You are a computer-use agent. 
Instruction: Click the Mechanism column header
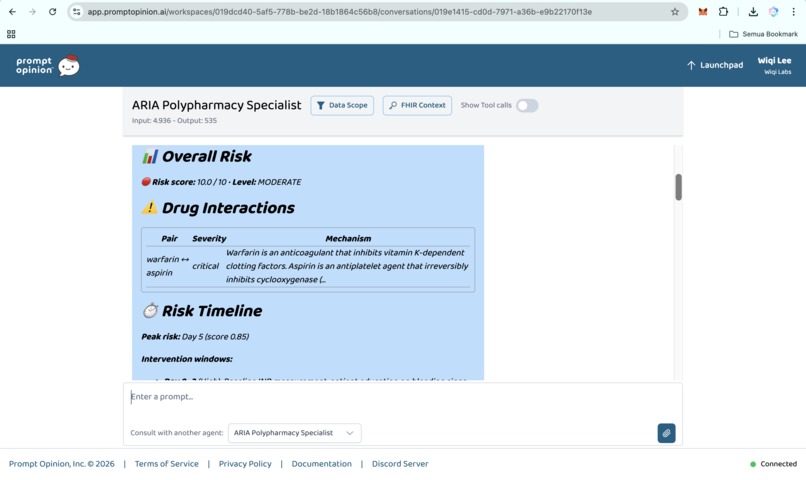[348, 238]
